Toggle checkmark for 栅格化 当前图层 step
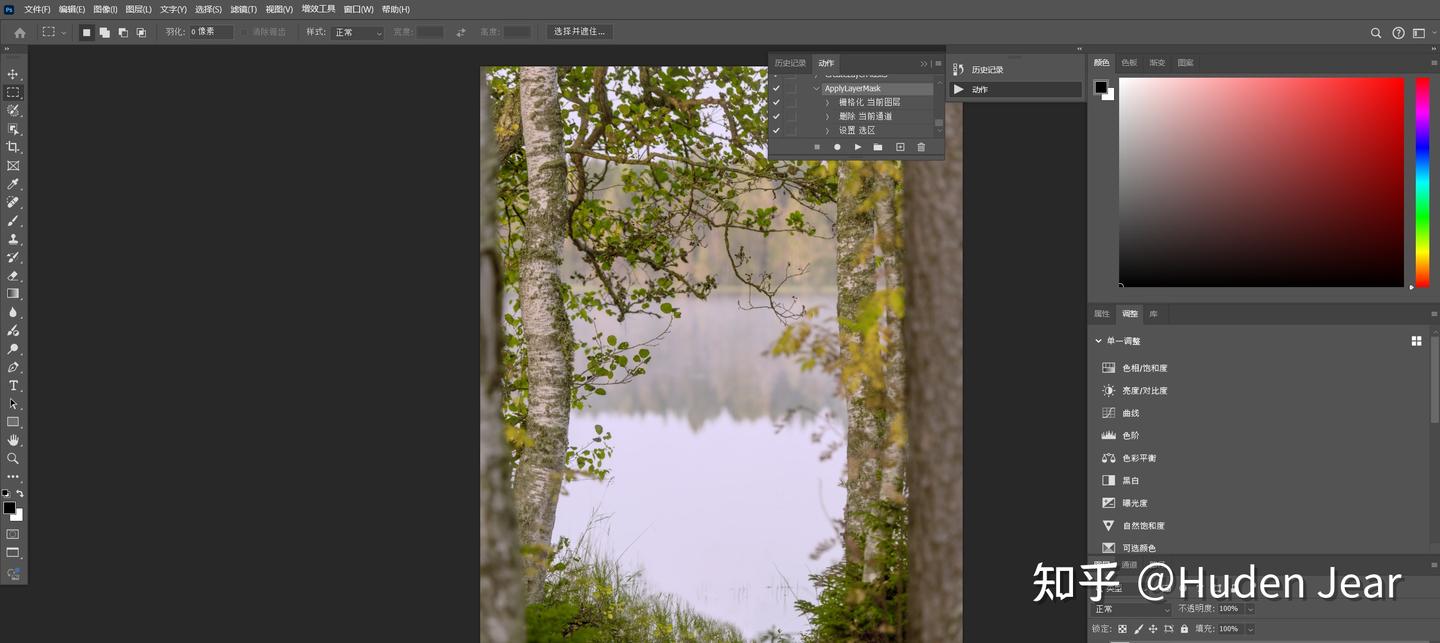The image size is (1440, 643). click(776, 102)
